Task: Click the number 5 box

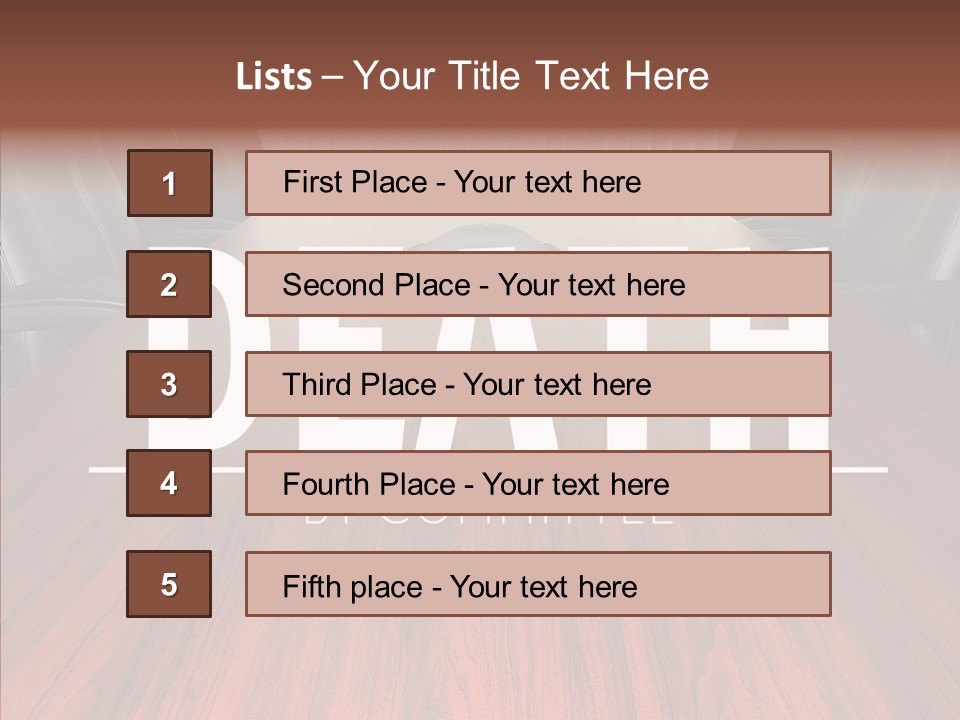Action: pos(169,584)
